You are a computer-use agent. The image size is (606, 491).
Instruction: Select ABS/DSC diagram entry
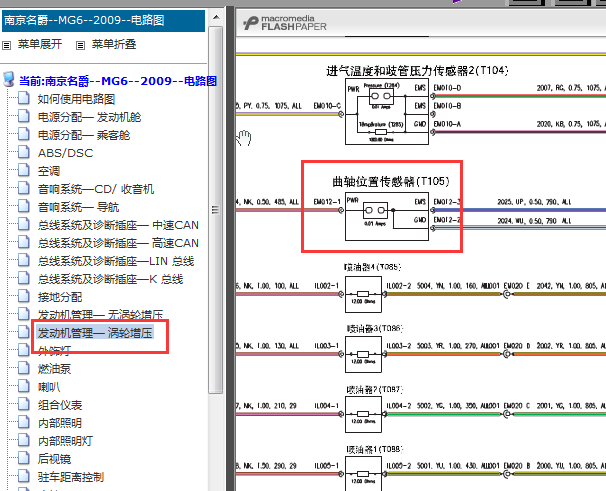(65, 153)
